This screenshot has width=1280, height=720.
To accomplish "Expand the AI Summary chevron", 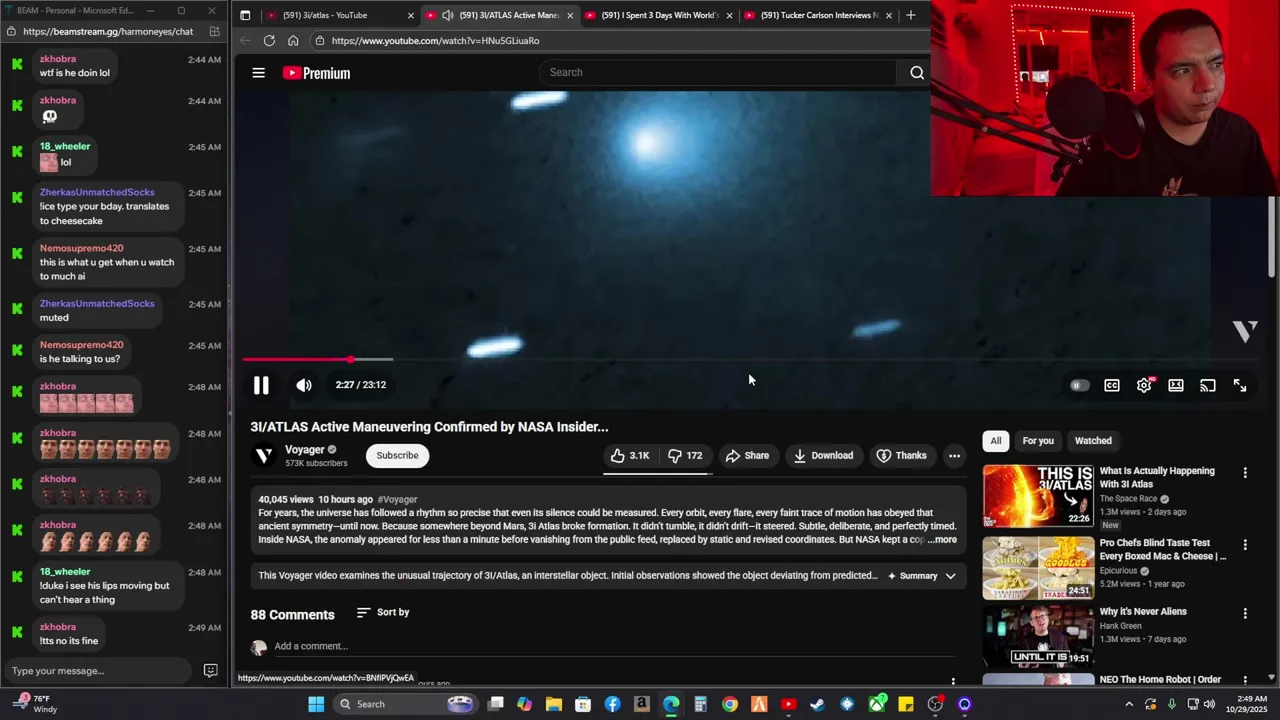I will [950, 576].
